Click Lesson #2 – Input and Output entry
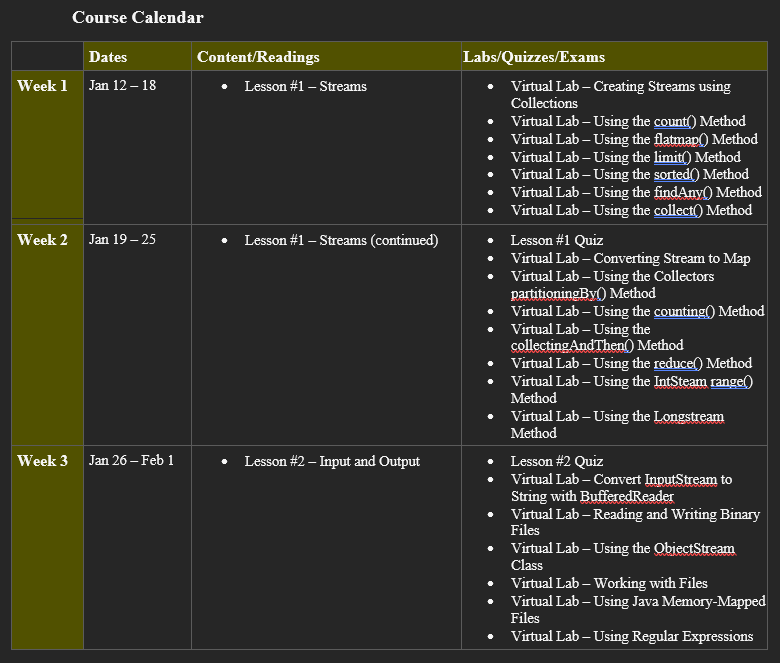 332,461
